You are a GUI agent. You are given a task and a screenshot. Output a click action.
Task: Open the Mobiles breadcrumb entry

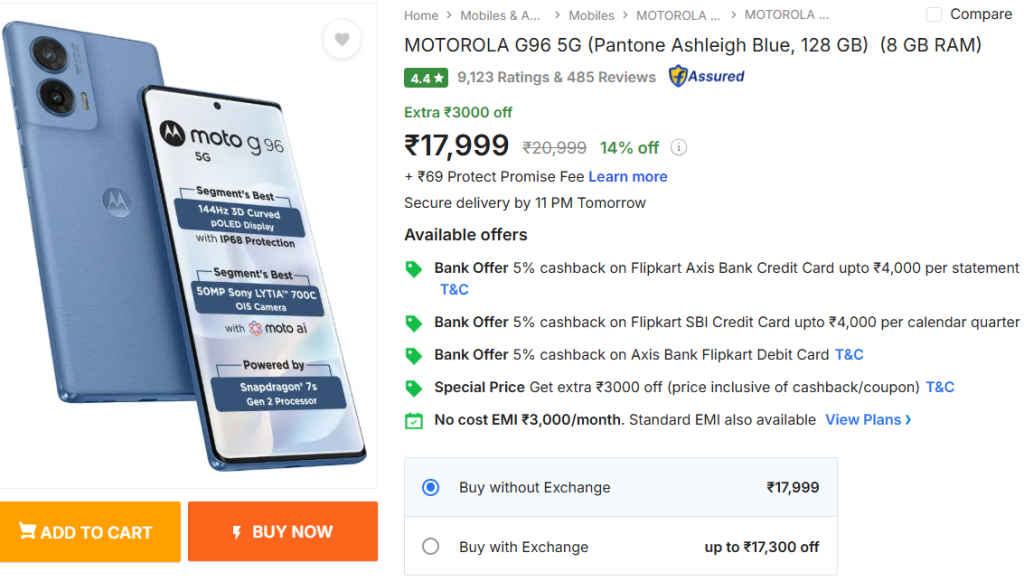591,15
